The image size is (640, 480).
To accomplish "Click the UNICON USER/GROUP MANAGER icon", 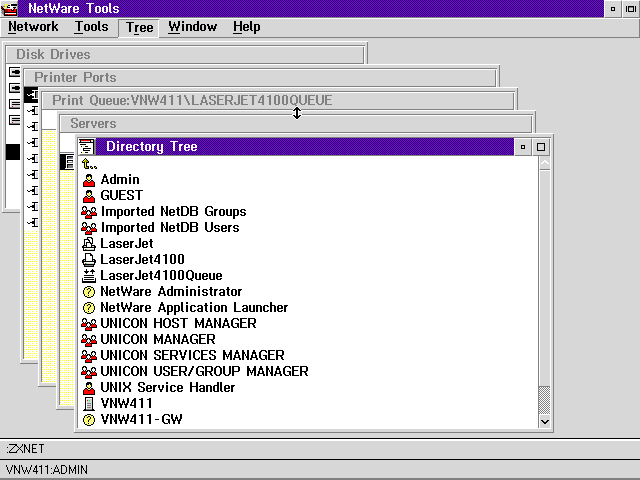I will 89,371.
